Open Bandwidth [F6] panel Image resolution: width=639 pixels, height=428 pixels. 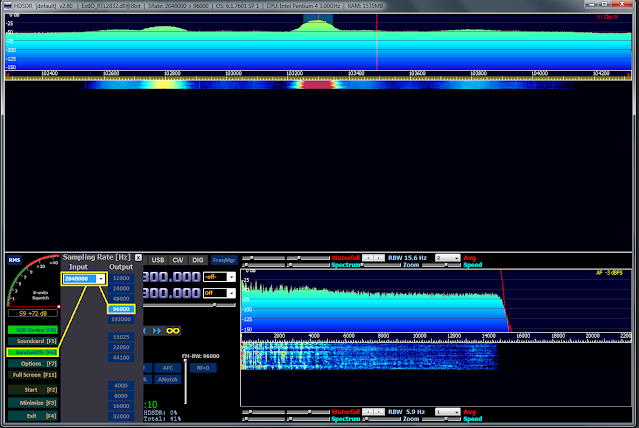(x=33, y=352)
